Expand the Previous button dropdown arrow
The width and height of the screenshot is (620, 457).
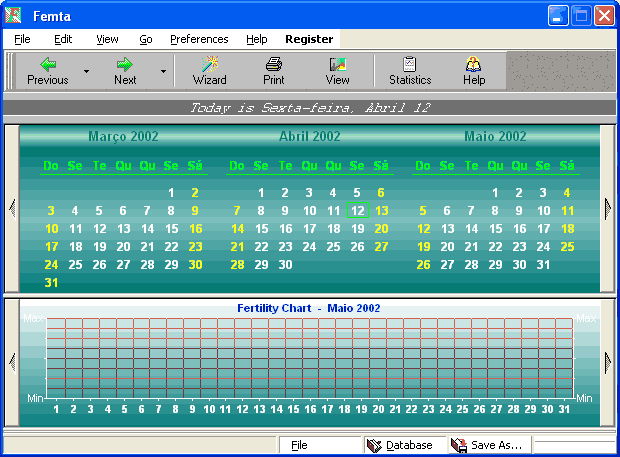(86, 72)
